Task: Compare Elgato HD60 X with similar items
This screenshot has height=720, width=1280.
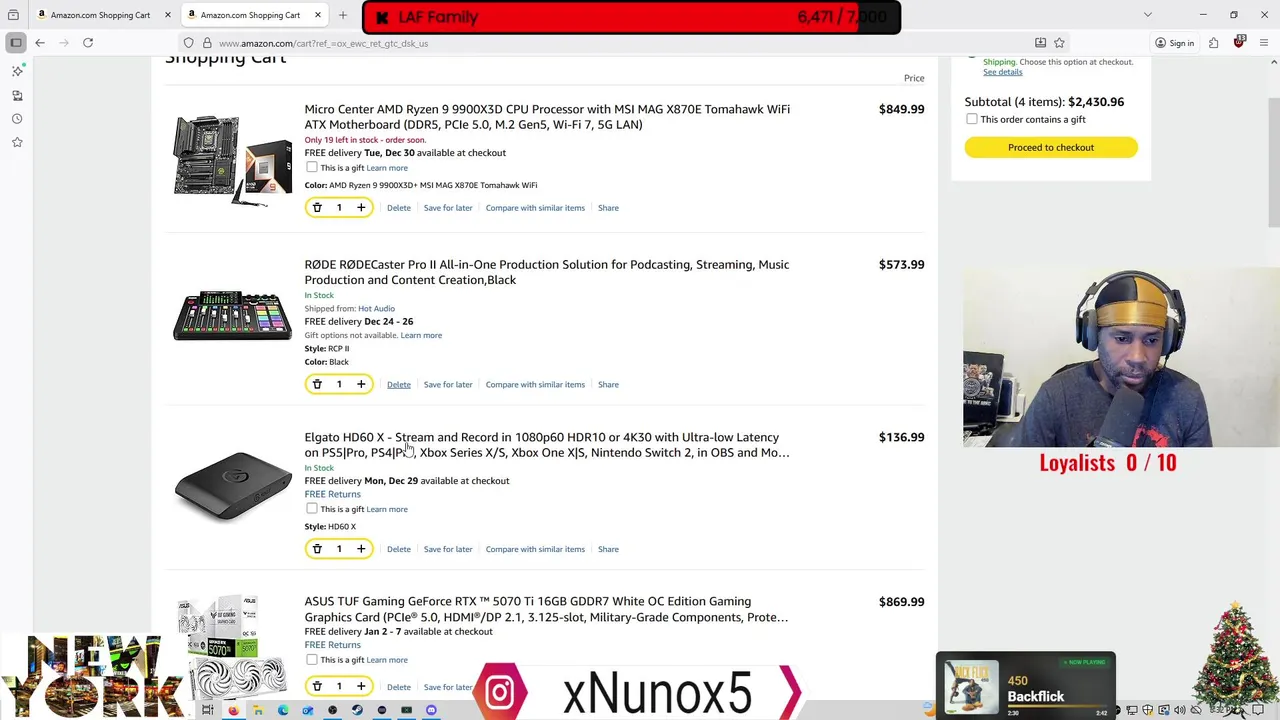Action: 535,549
